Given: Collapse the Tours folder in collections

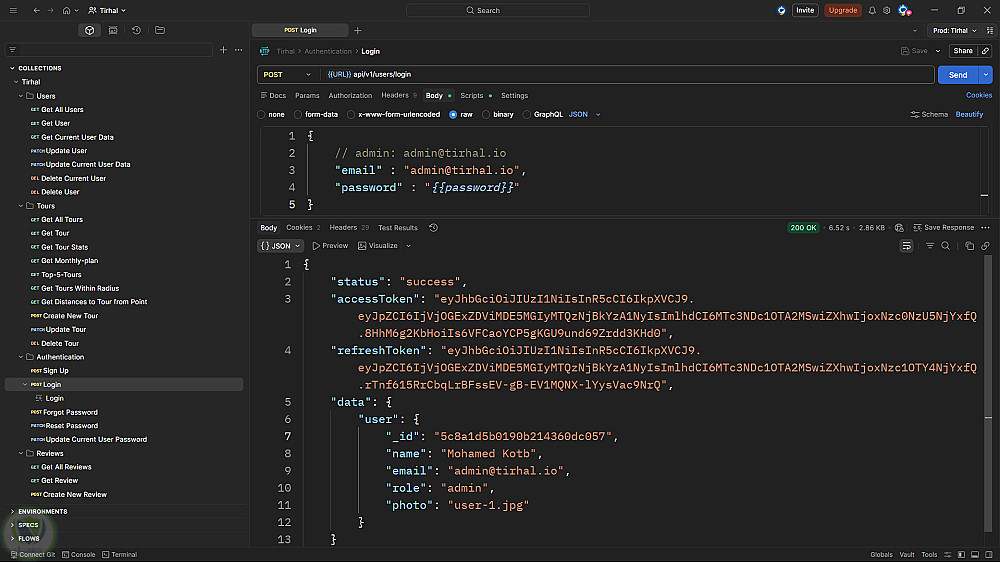Looking at the screenshot, I should [x=22, y=206].
